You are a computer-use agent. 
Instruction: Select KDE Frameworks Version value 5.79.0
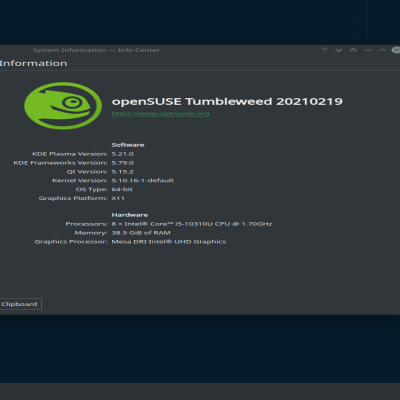pos(122,163)
